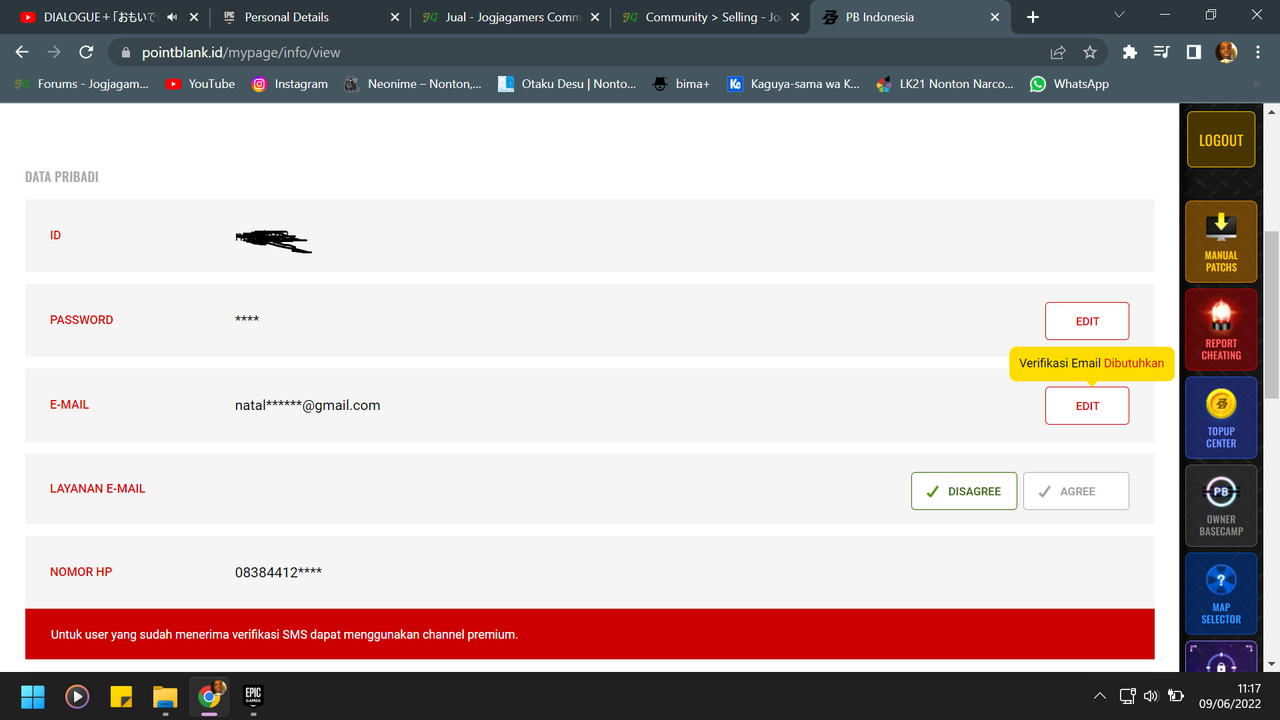This screenshot has height=720, width=1280.
Task: Click the Verifikasi Email Dibutuhkan tooltip
Action: 1091,364
